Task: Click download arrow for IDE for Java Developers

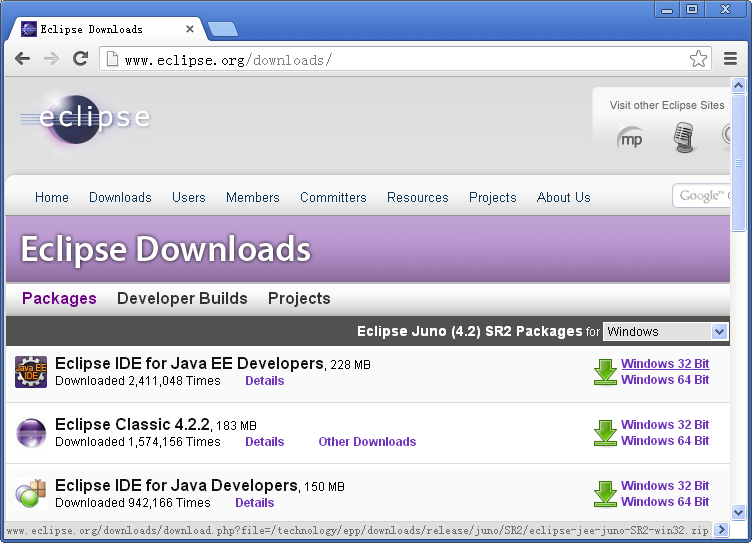Action: point(605,494)
